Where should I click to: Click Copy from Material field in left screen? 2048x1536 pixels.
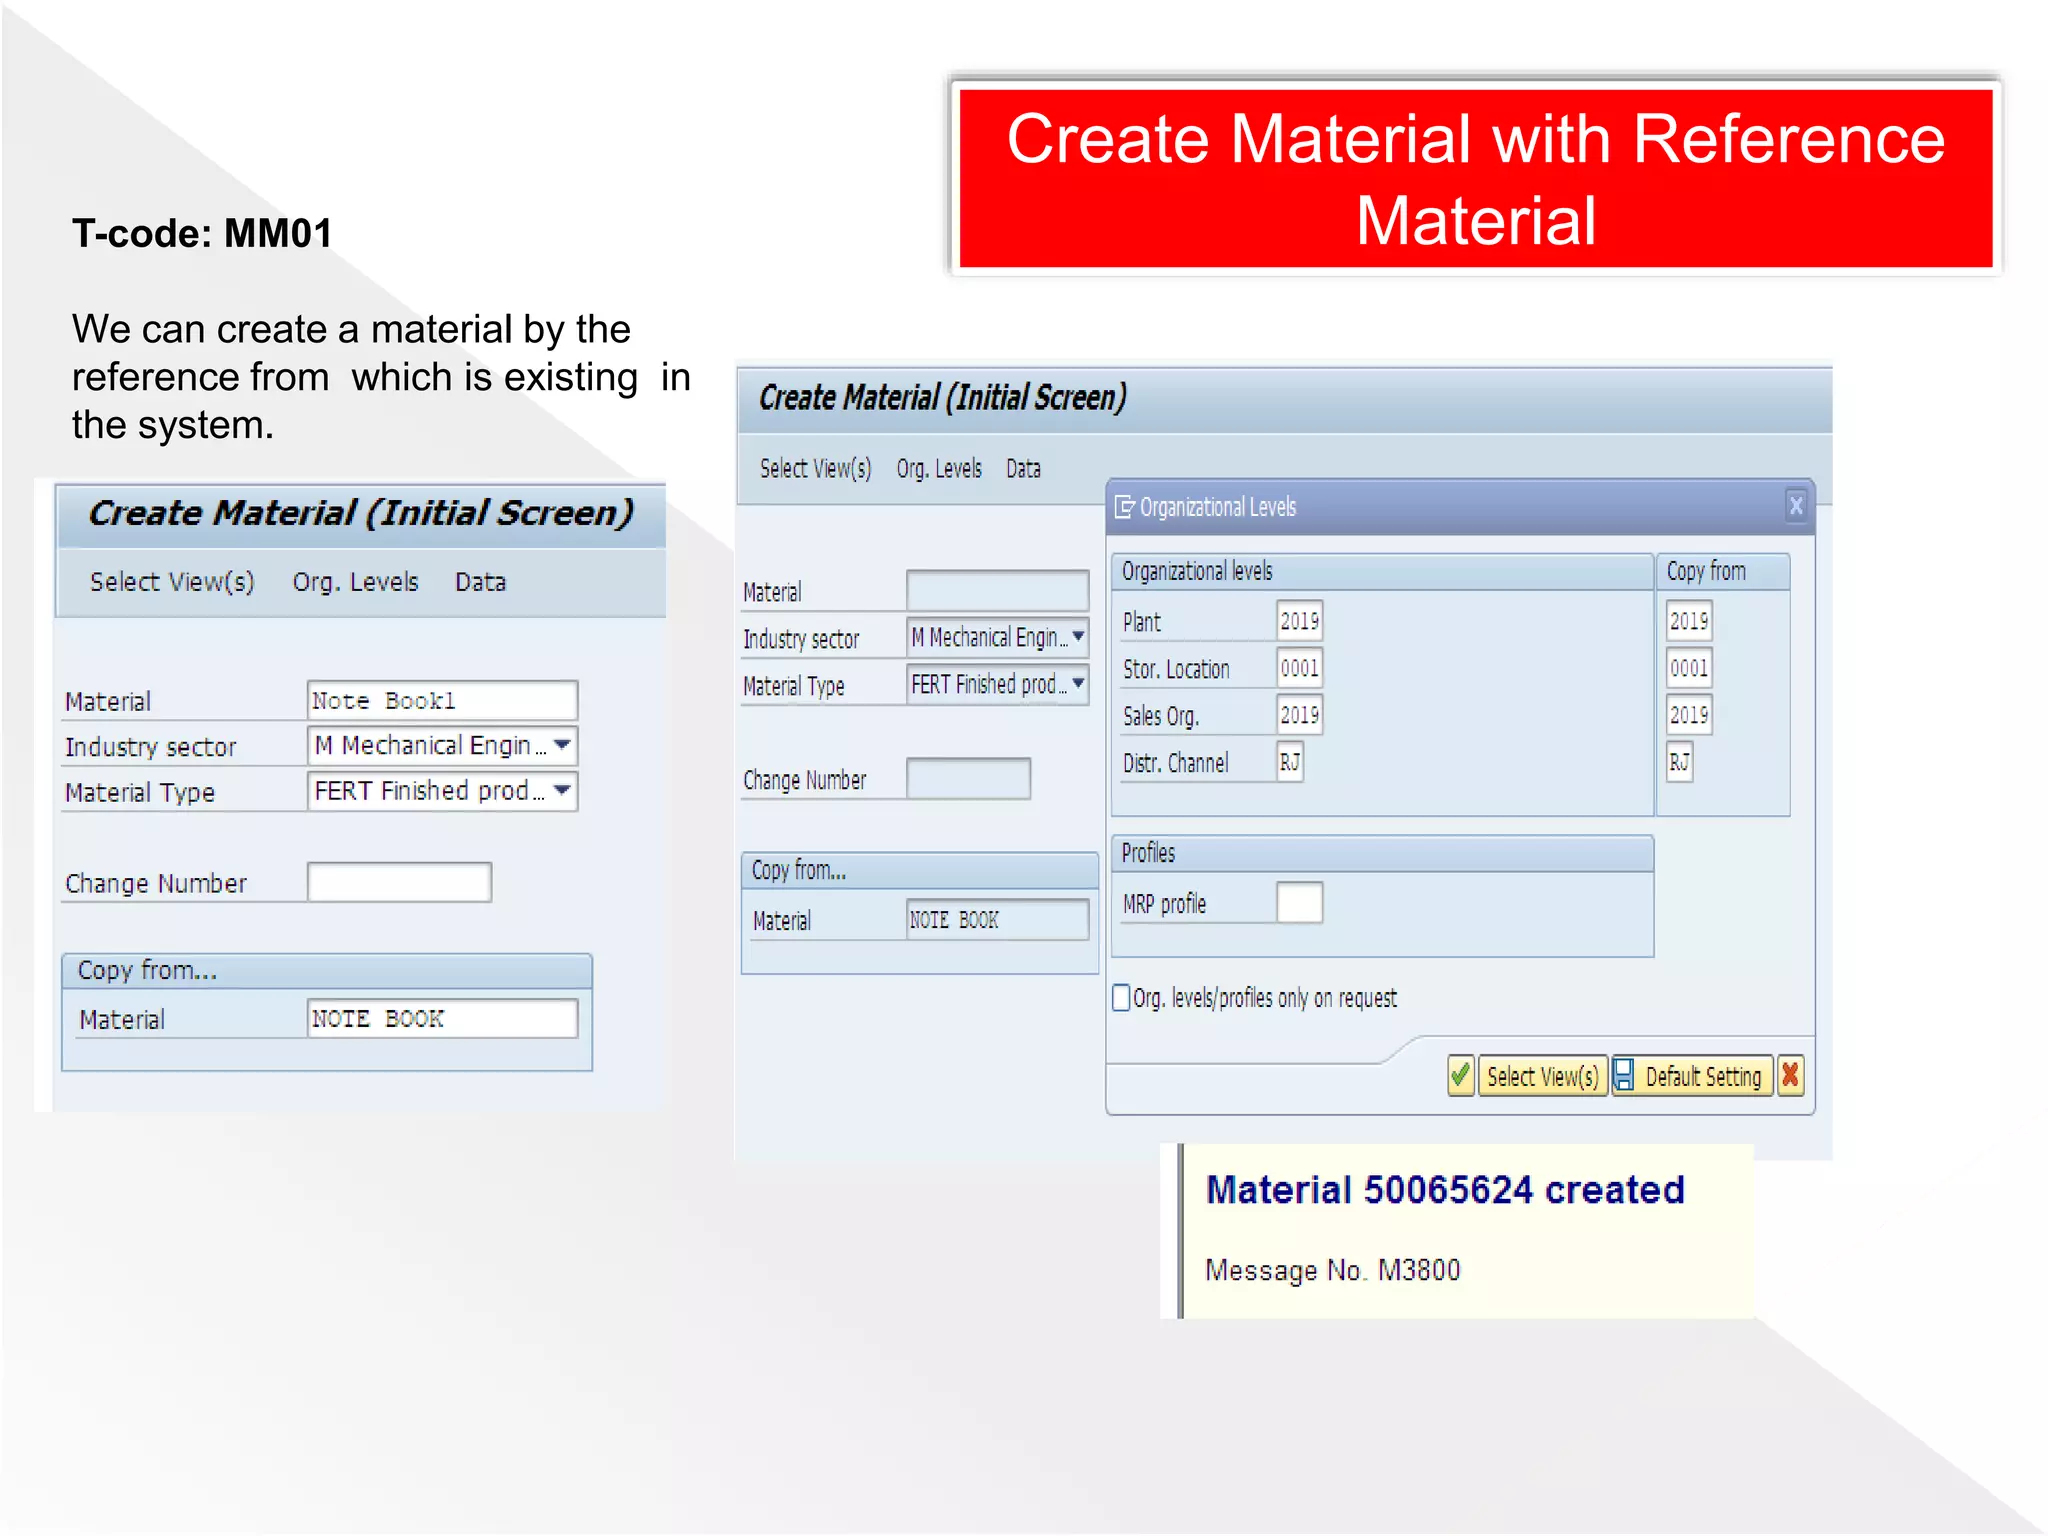(442, 1018)
